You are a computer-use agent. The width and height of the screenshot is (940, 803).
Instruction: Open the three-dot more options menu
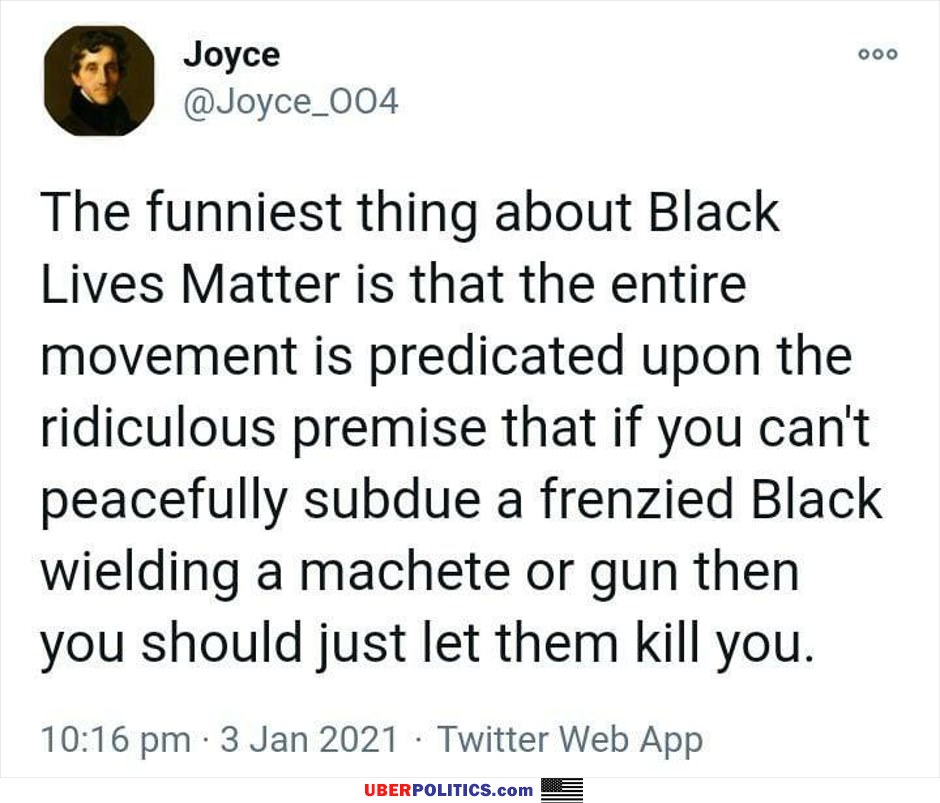(878, 54)
